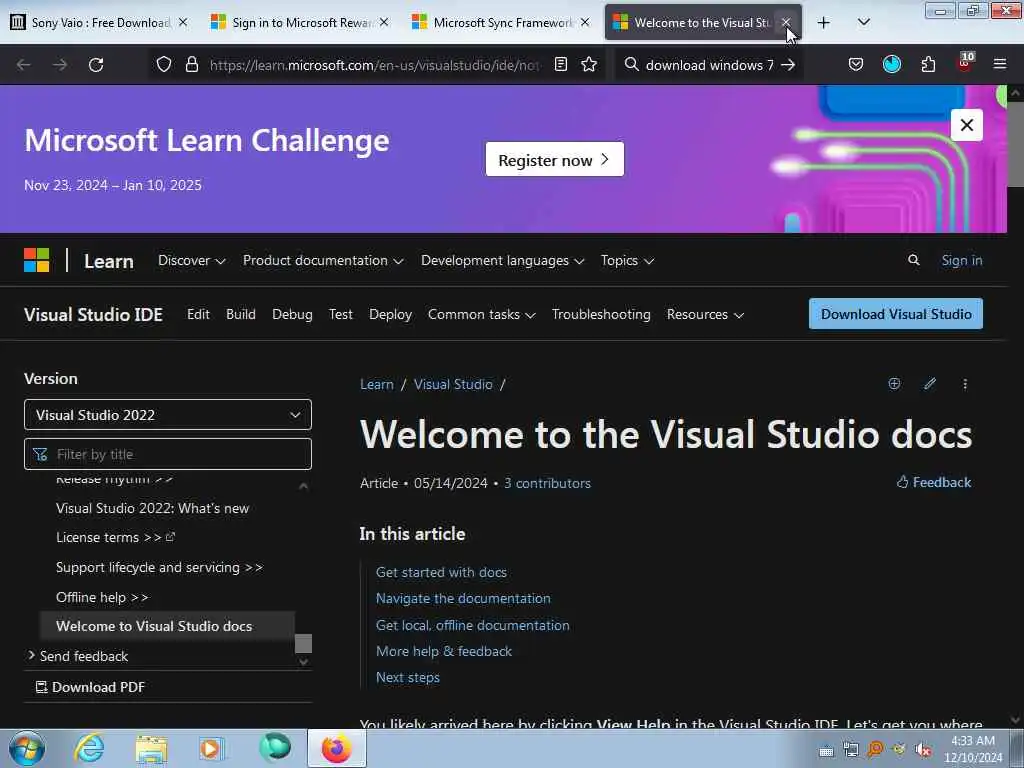
Task: Open Get local, offline documentation link
Action: coord(472,625)
